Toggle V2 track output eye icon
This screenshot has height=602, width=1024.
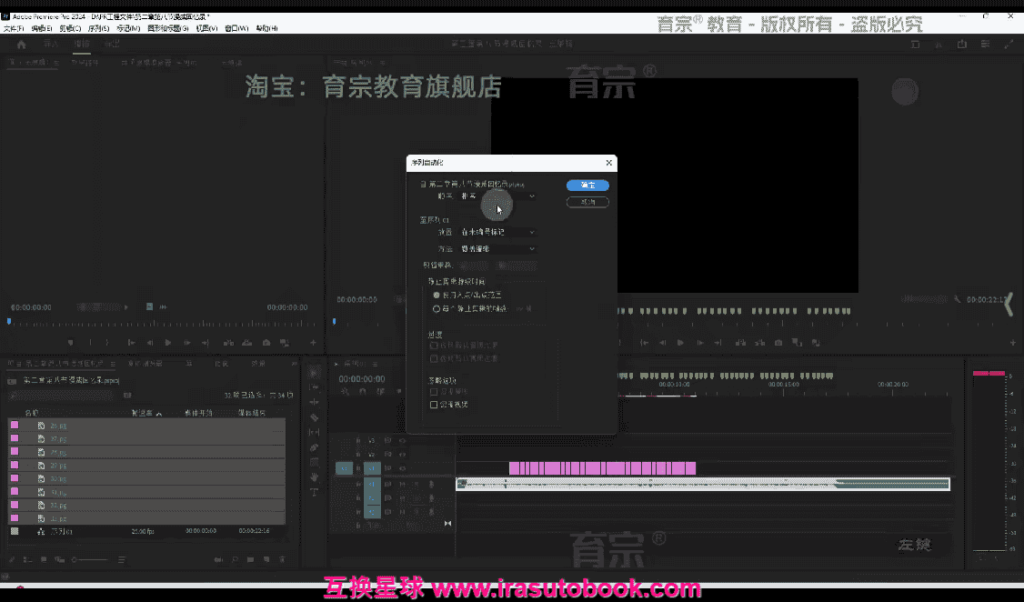coord(402,454)
